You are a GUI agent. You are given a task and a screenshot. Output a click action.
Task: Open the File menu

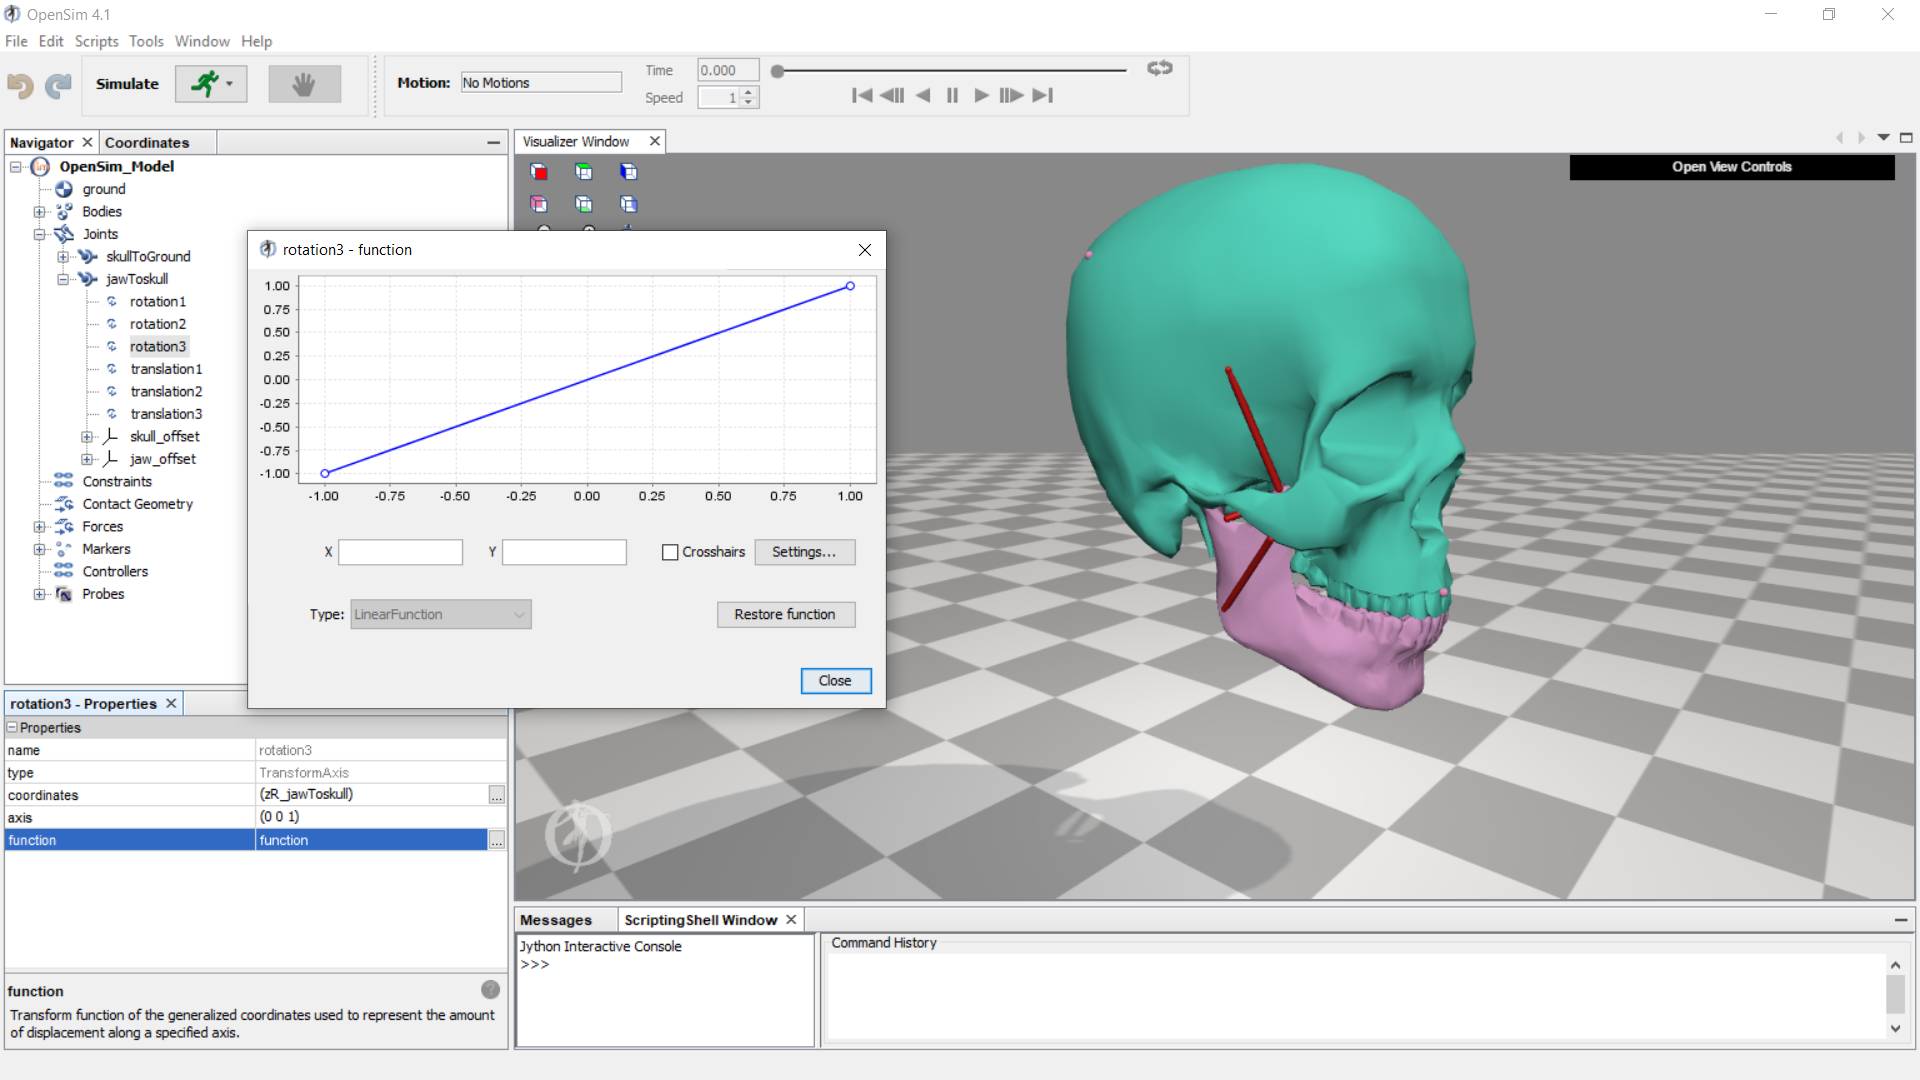[x=16, y=41]
